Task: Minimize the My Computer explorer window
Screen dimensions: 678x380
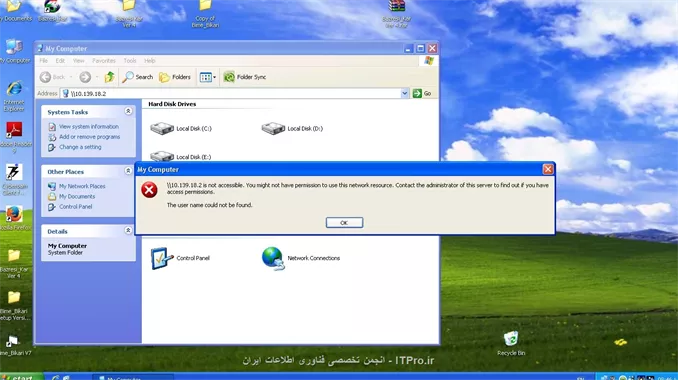Action: pyautogui.click(x=408, y=48)
